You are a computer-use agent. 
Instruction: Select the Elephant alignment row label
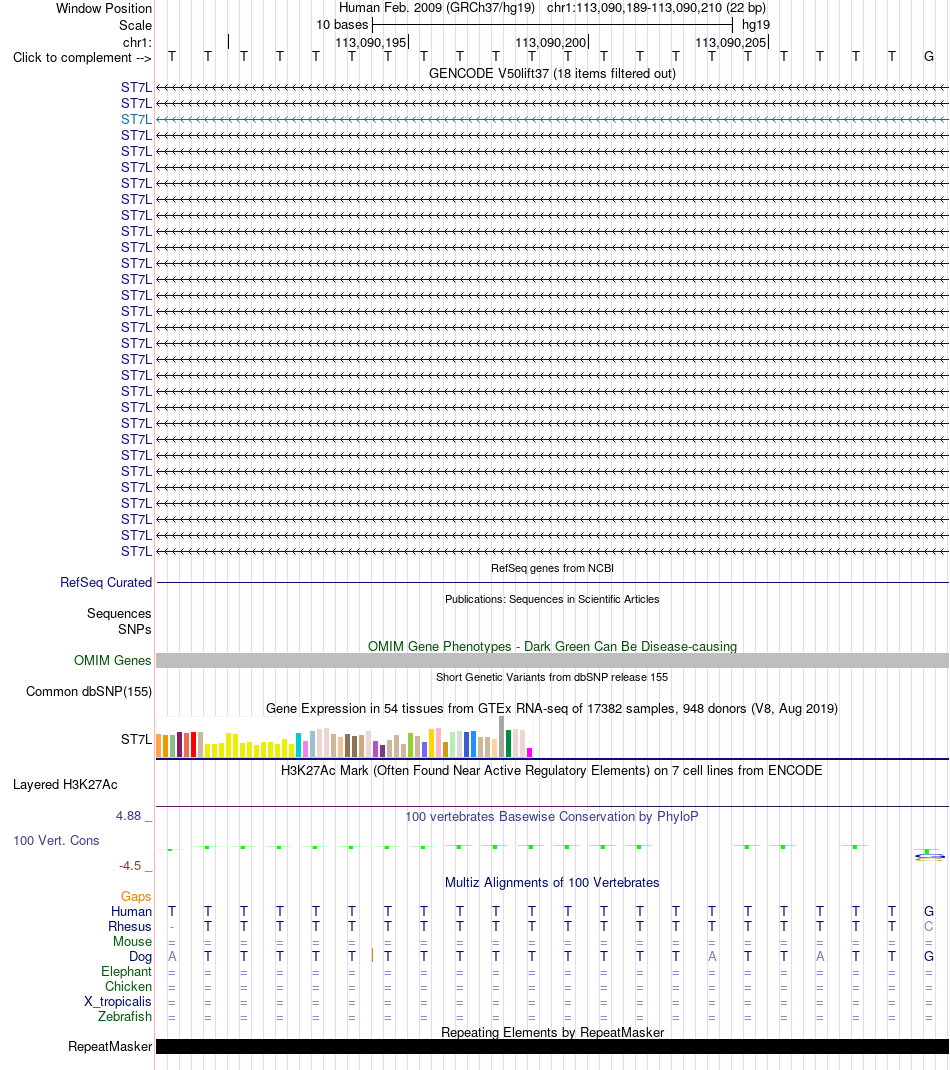click(126, 972)
